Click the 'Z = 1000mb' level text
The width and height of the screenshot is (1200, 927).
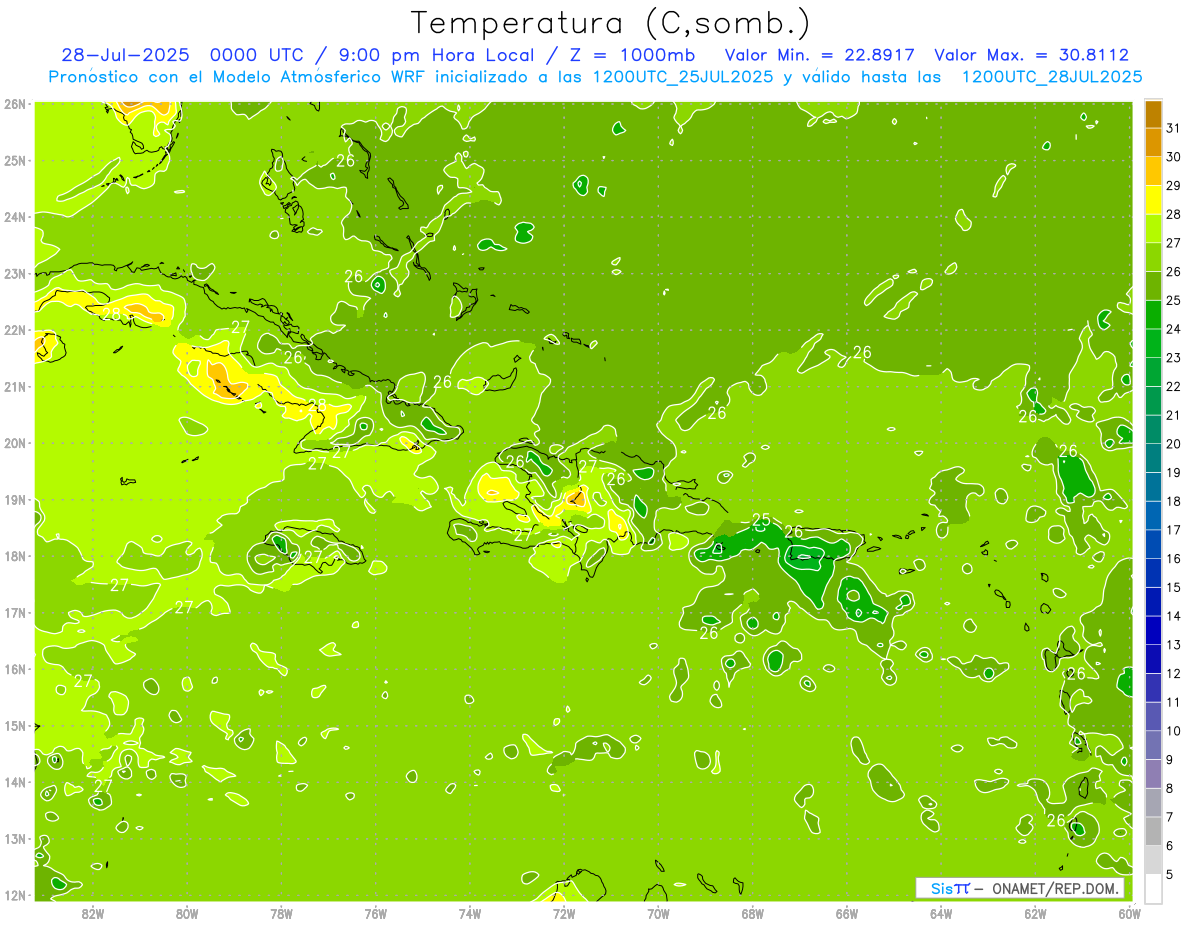click(x=630, y=55)
